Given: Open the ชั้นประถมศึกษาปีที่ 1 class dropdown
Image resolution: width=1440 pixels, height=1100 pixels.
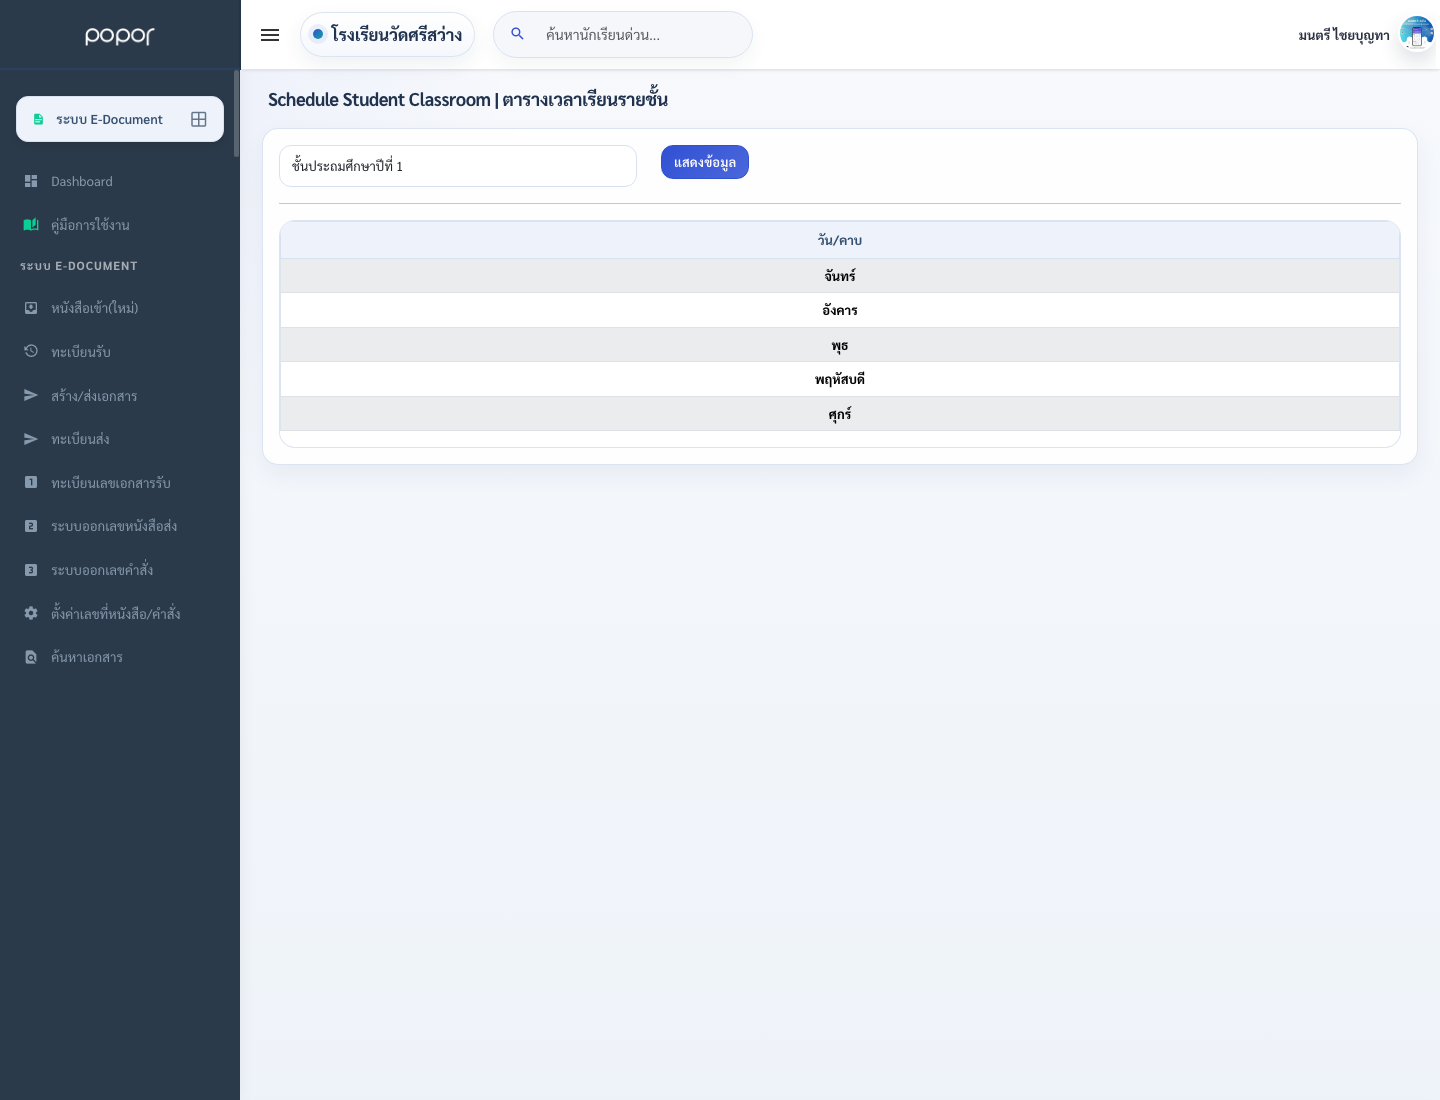Looking at the screenshot, I should point(458,166).
